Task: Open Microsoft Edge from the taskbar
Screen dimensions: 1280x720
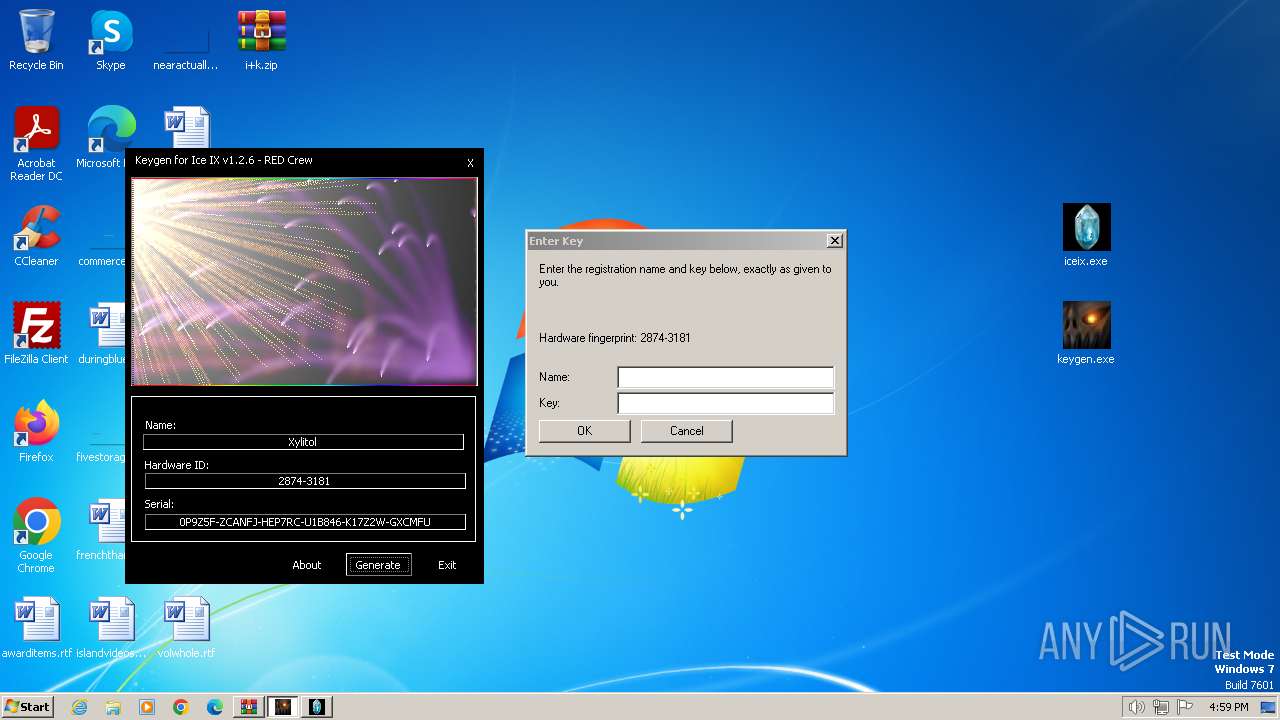Action: coord(215,707)
